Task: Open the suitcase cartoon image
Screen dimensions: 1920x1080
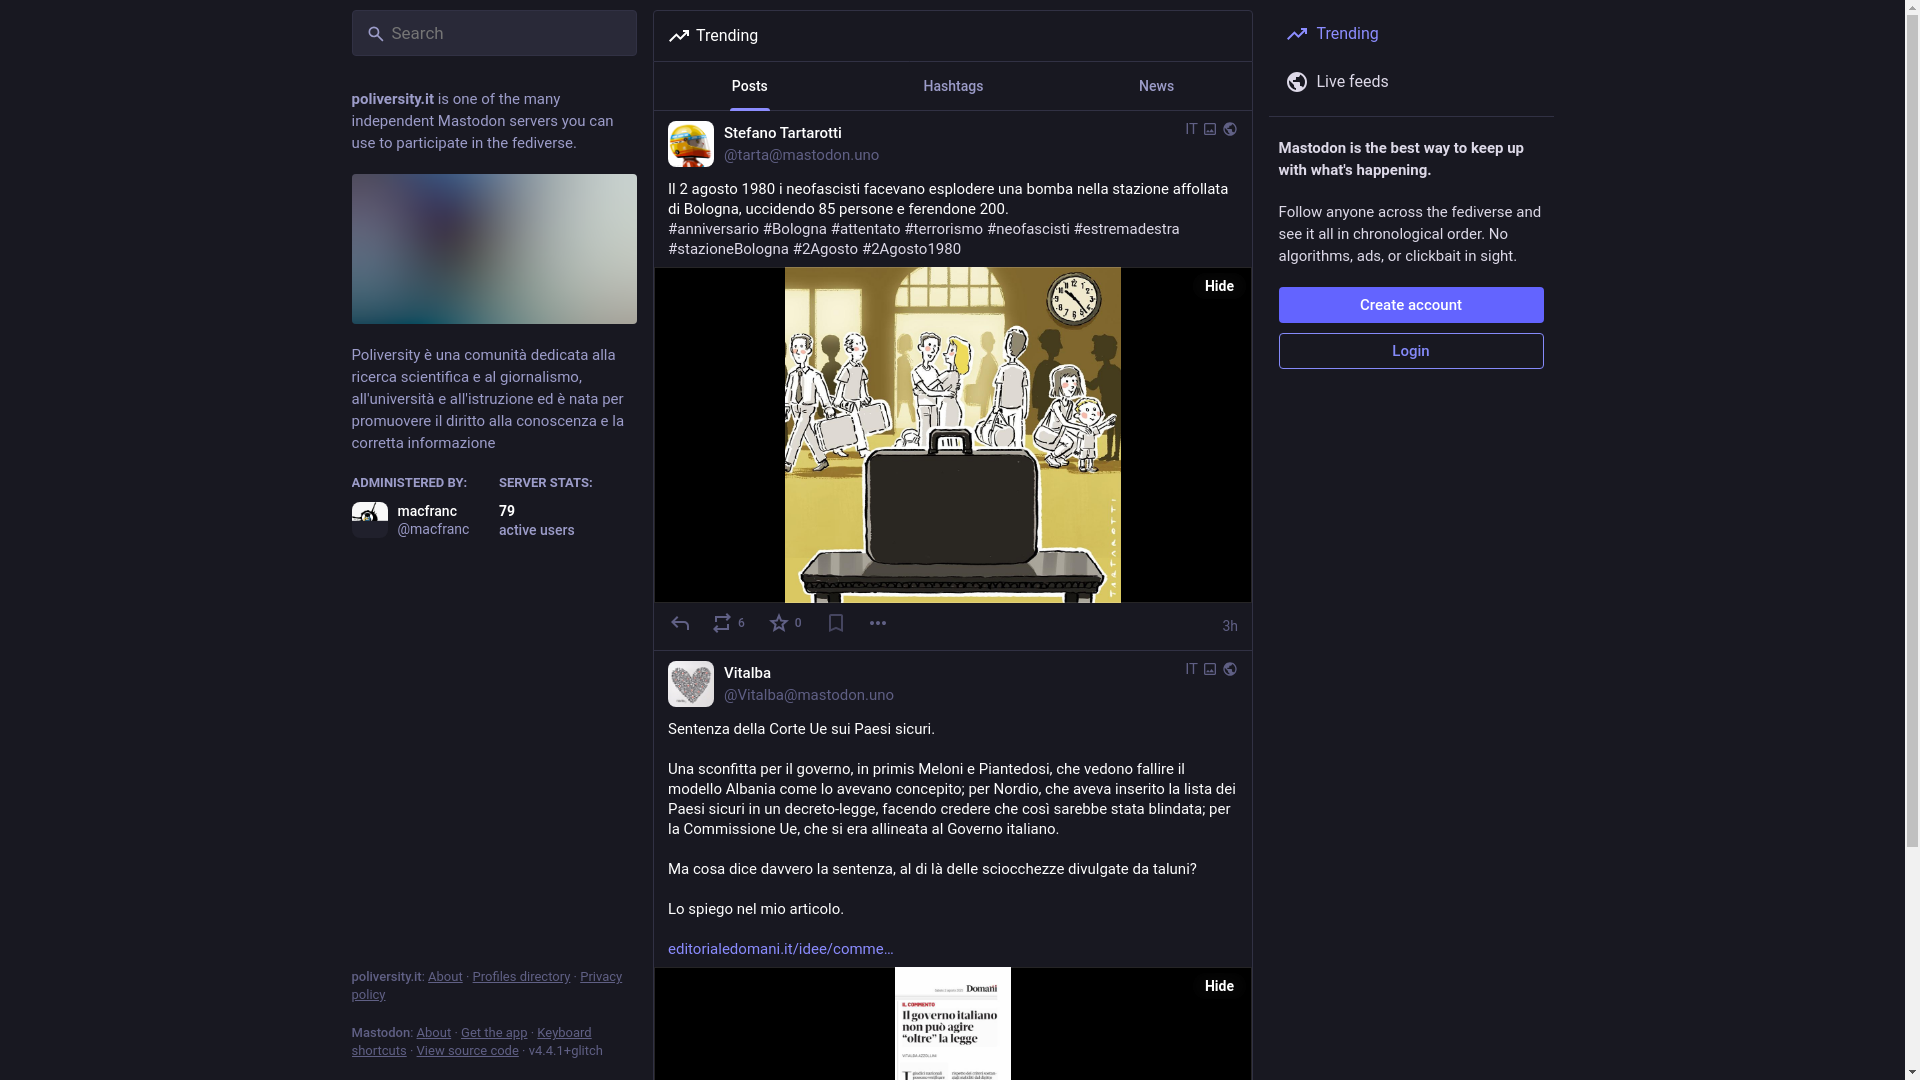Action: coord(953,435)
